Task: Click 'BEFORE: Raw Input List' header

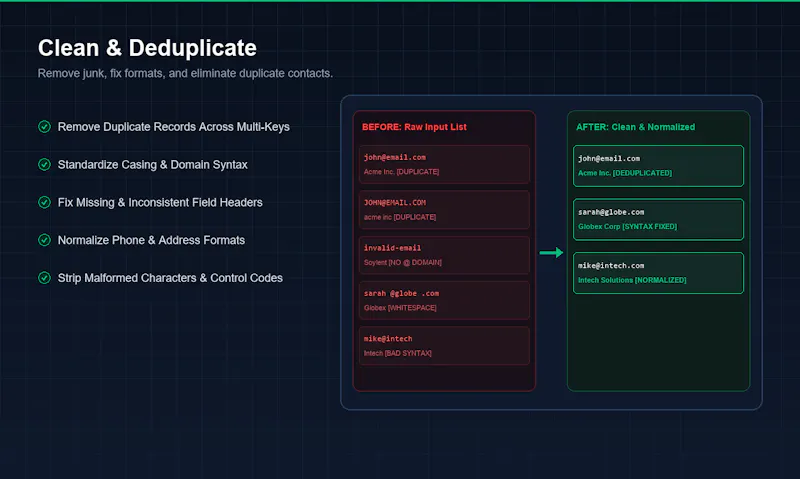Action: click(x=414, y=127)
